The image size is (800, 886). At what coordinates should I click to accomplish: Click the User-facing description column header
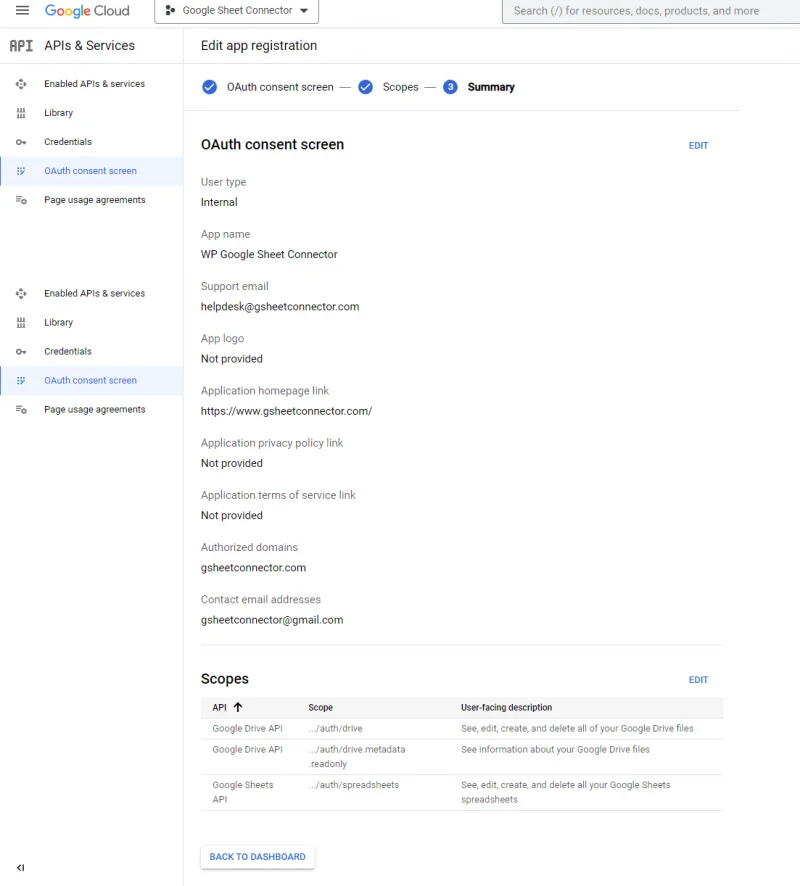(x=506, y=707)
